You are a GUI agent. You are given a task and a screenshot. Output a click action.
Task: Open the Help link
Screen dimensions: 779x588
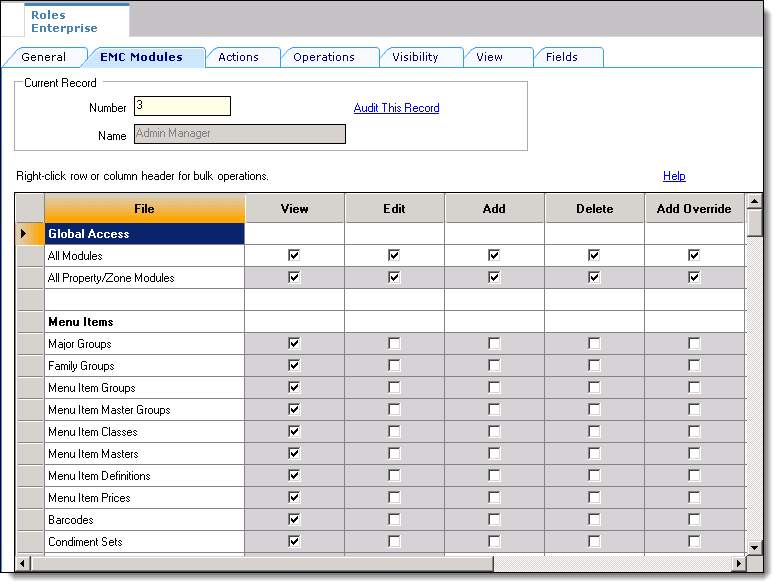[674, 176]
